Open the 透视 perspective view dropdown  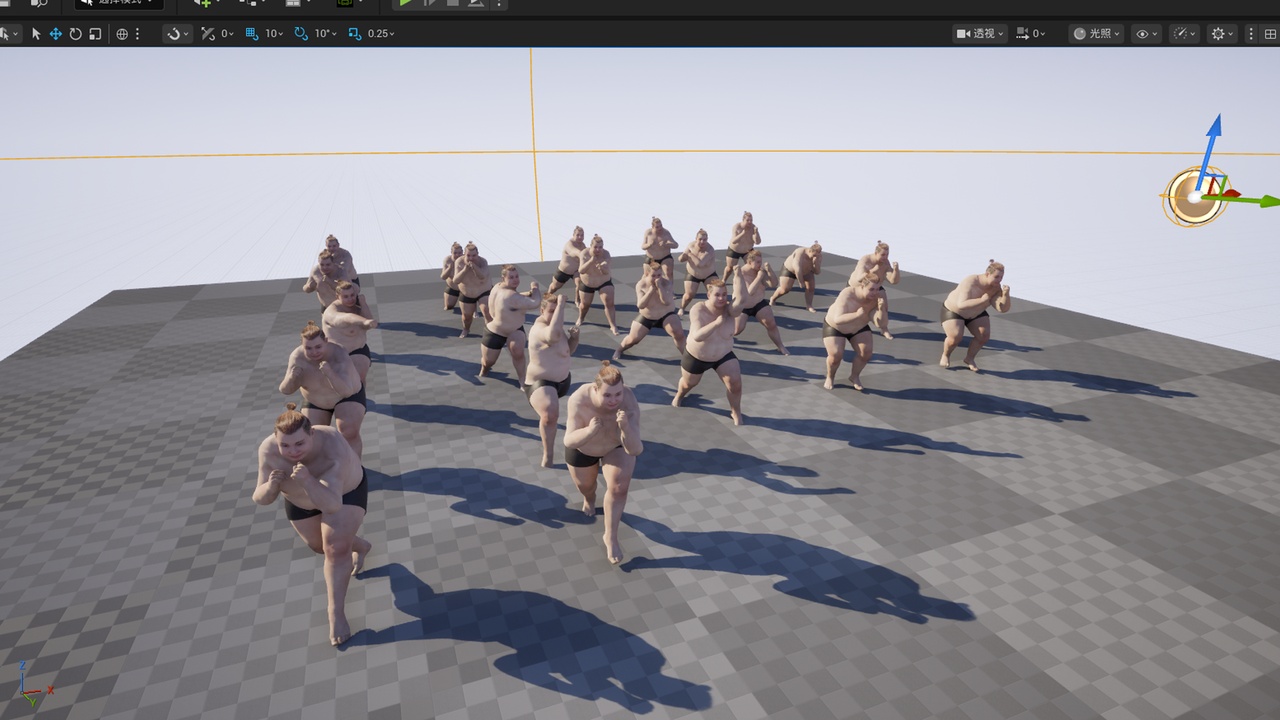979,34
